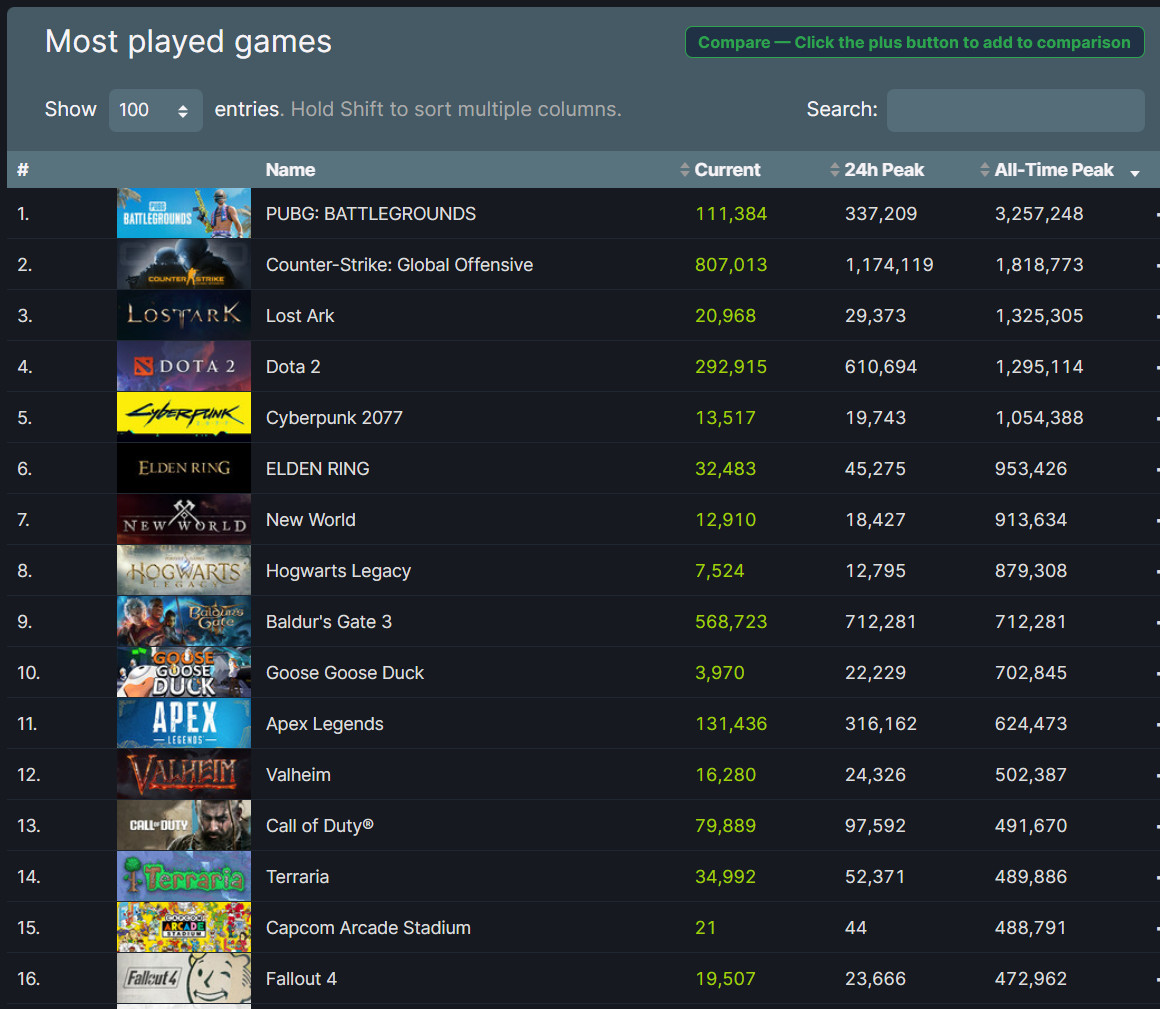
Task: Sort by All-Time Peak column header
Action: pyautogui.click(x=1053, y=170)
